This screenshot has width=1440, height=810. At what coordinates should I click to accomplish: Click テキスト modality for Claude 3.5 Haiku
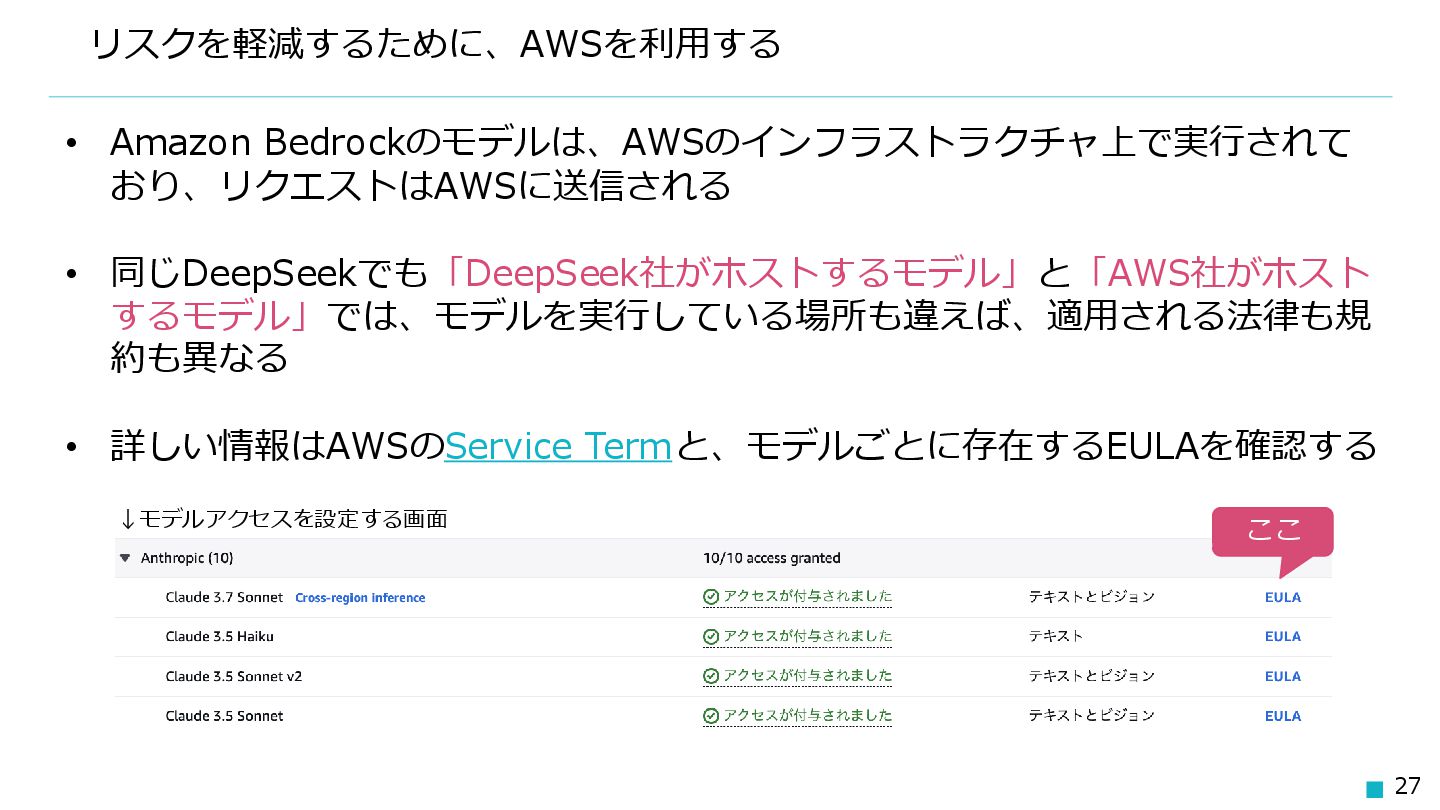point(1056,637)
